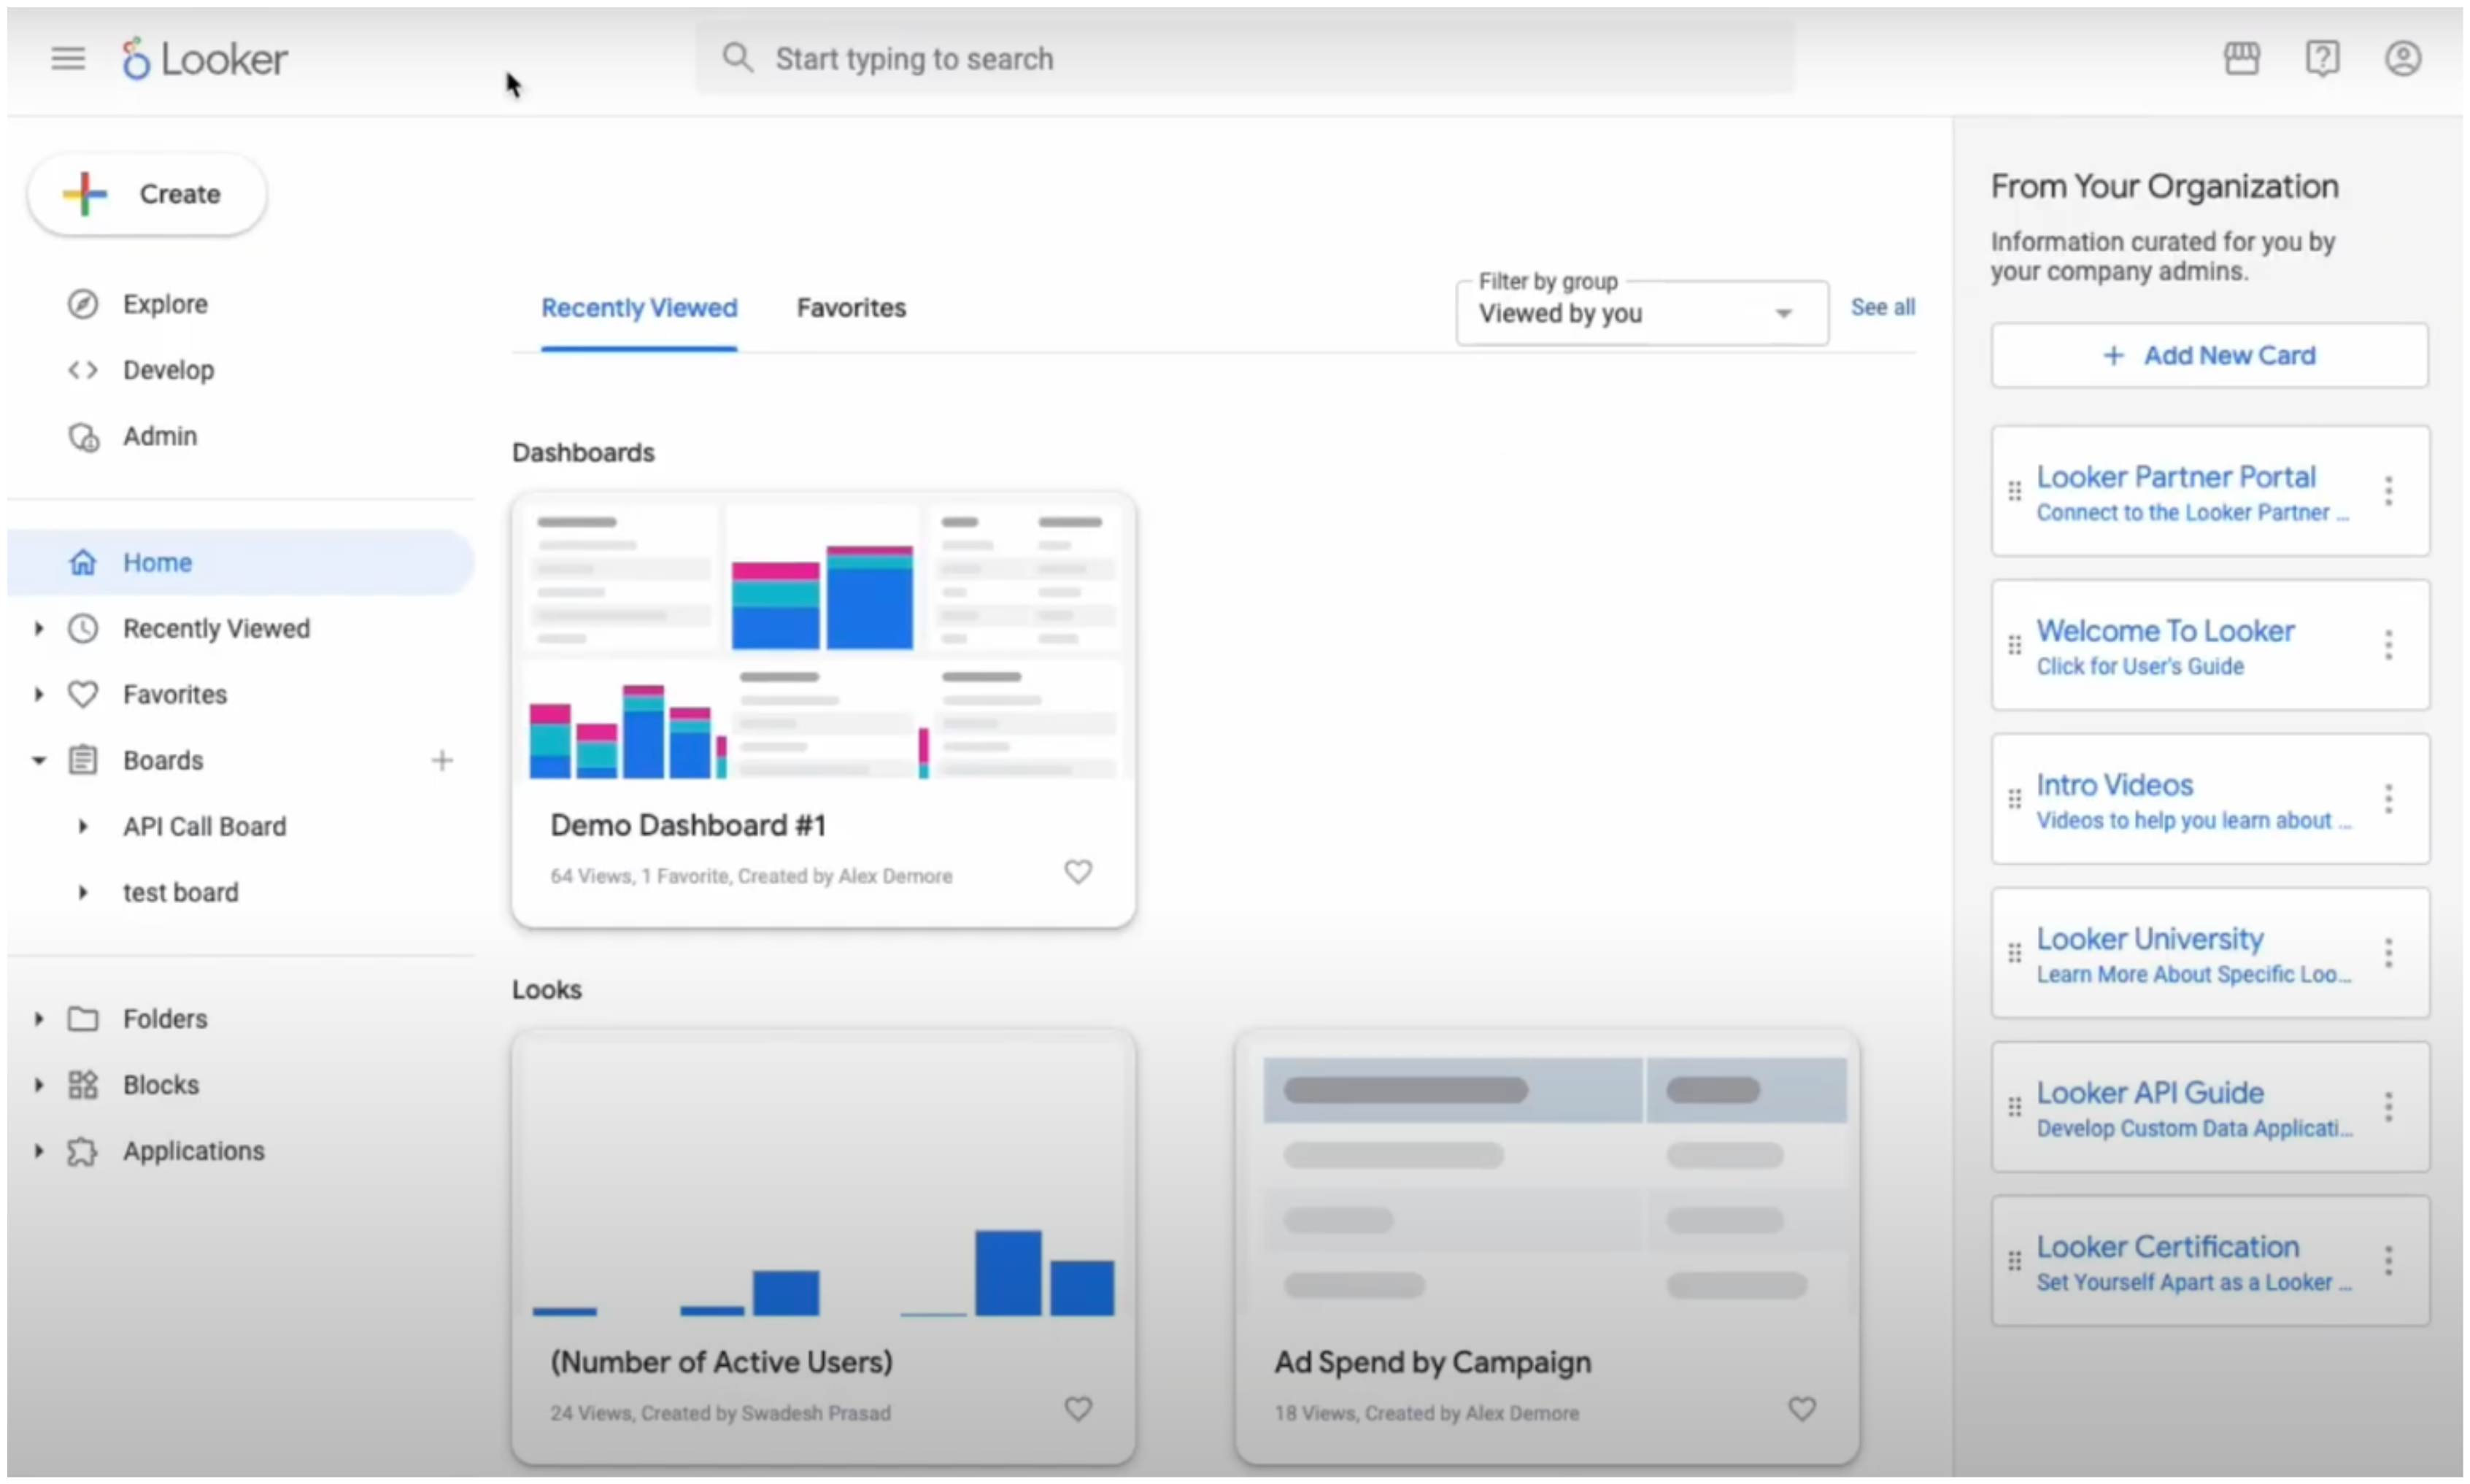Grab drag handle on Looker University card

coord(2014,953)
